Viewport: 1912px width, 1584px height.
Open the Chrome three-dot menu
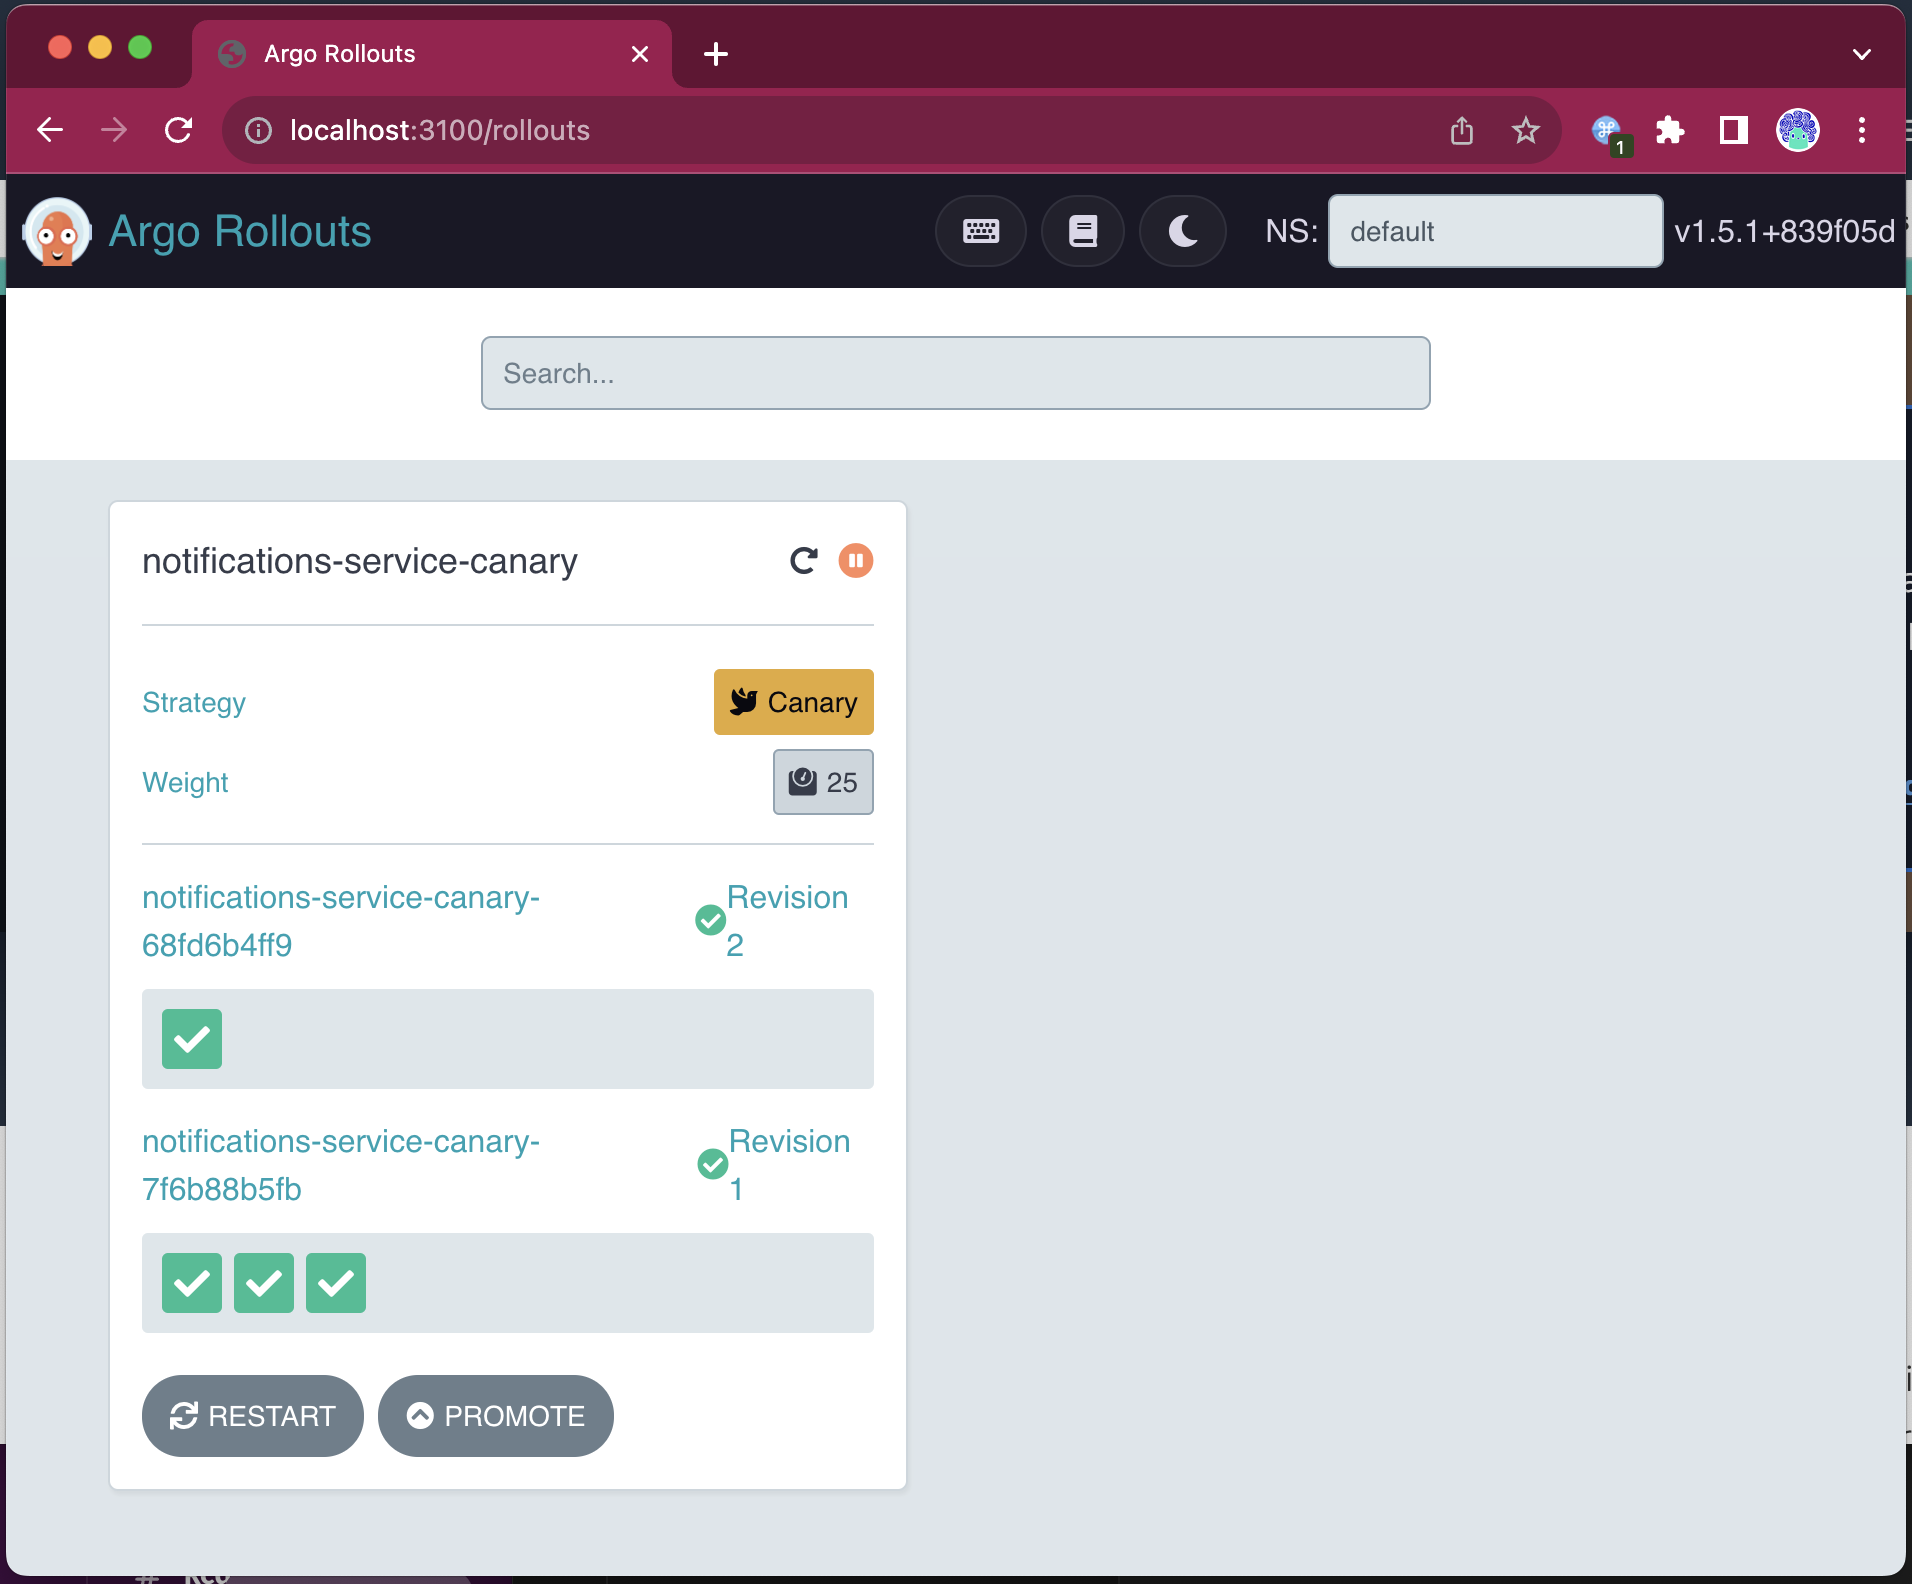point(1861,130)
